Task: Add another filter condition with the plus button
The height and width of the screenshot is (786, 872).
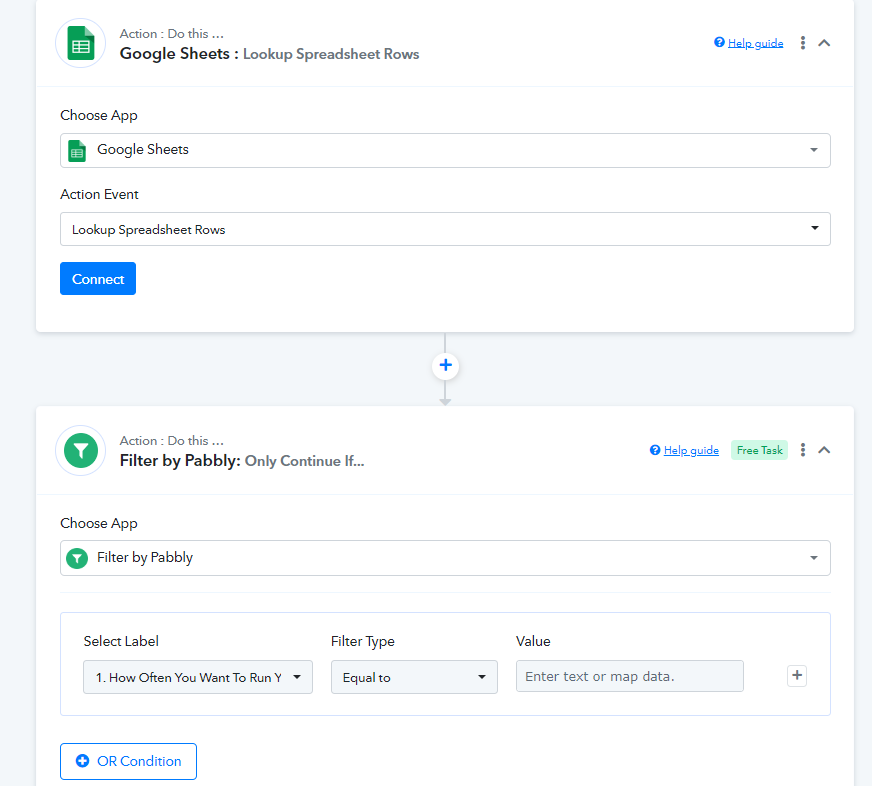Action: (x=797, y=676)
